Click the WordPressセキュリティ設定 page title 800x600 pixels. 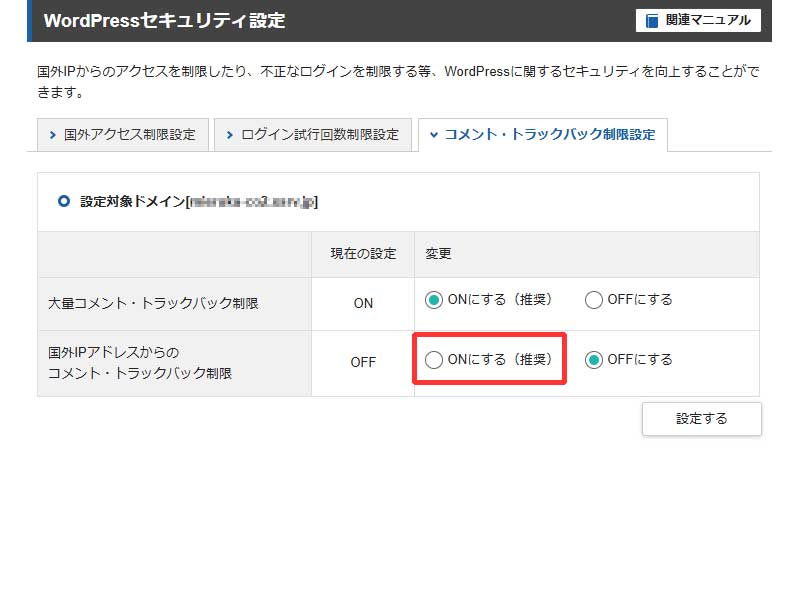coord(164,21)
